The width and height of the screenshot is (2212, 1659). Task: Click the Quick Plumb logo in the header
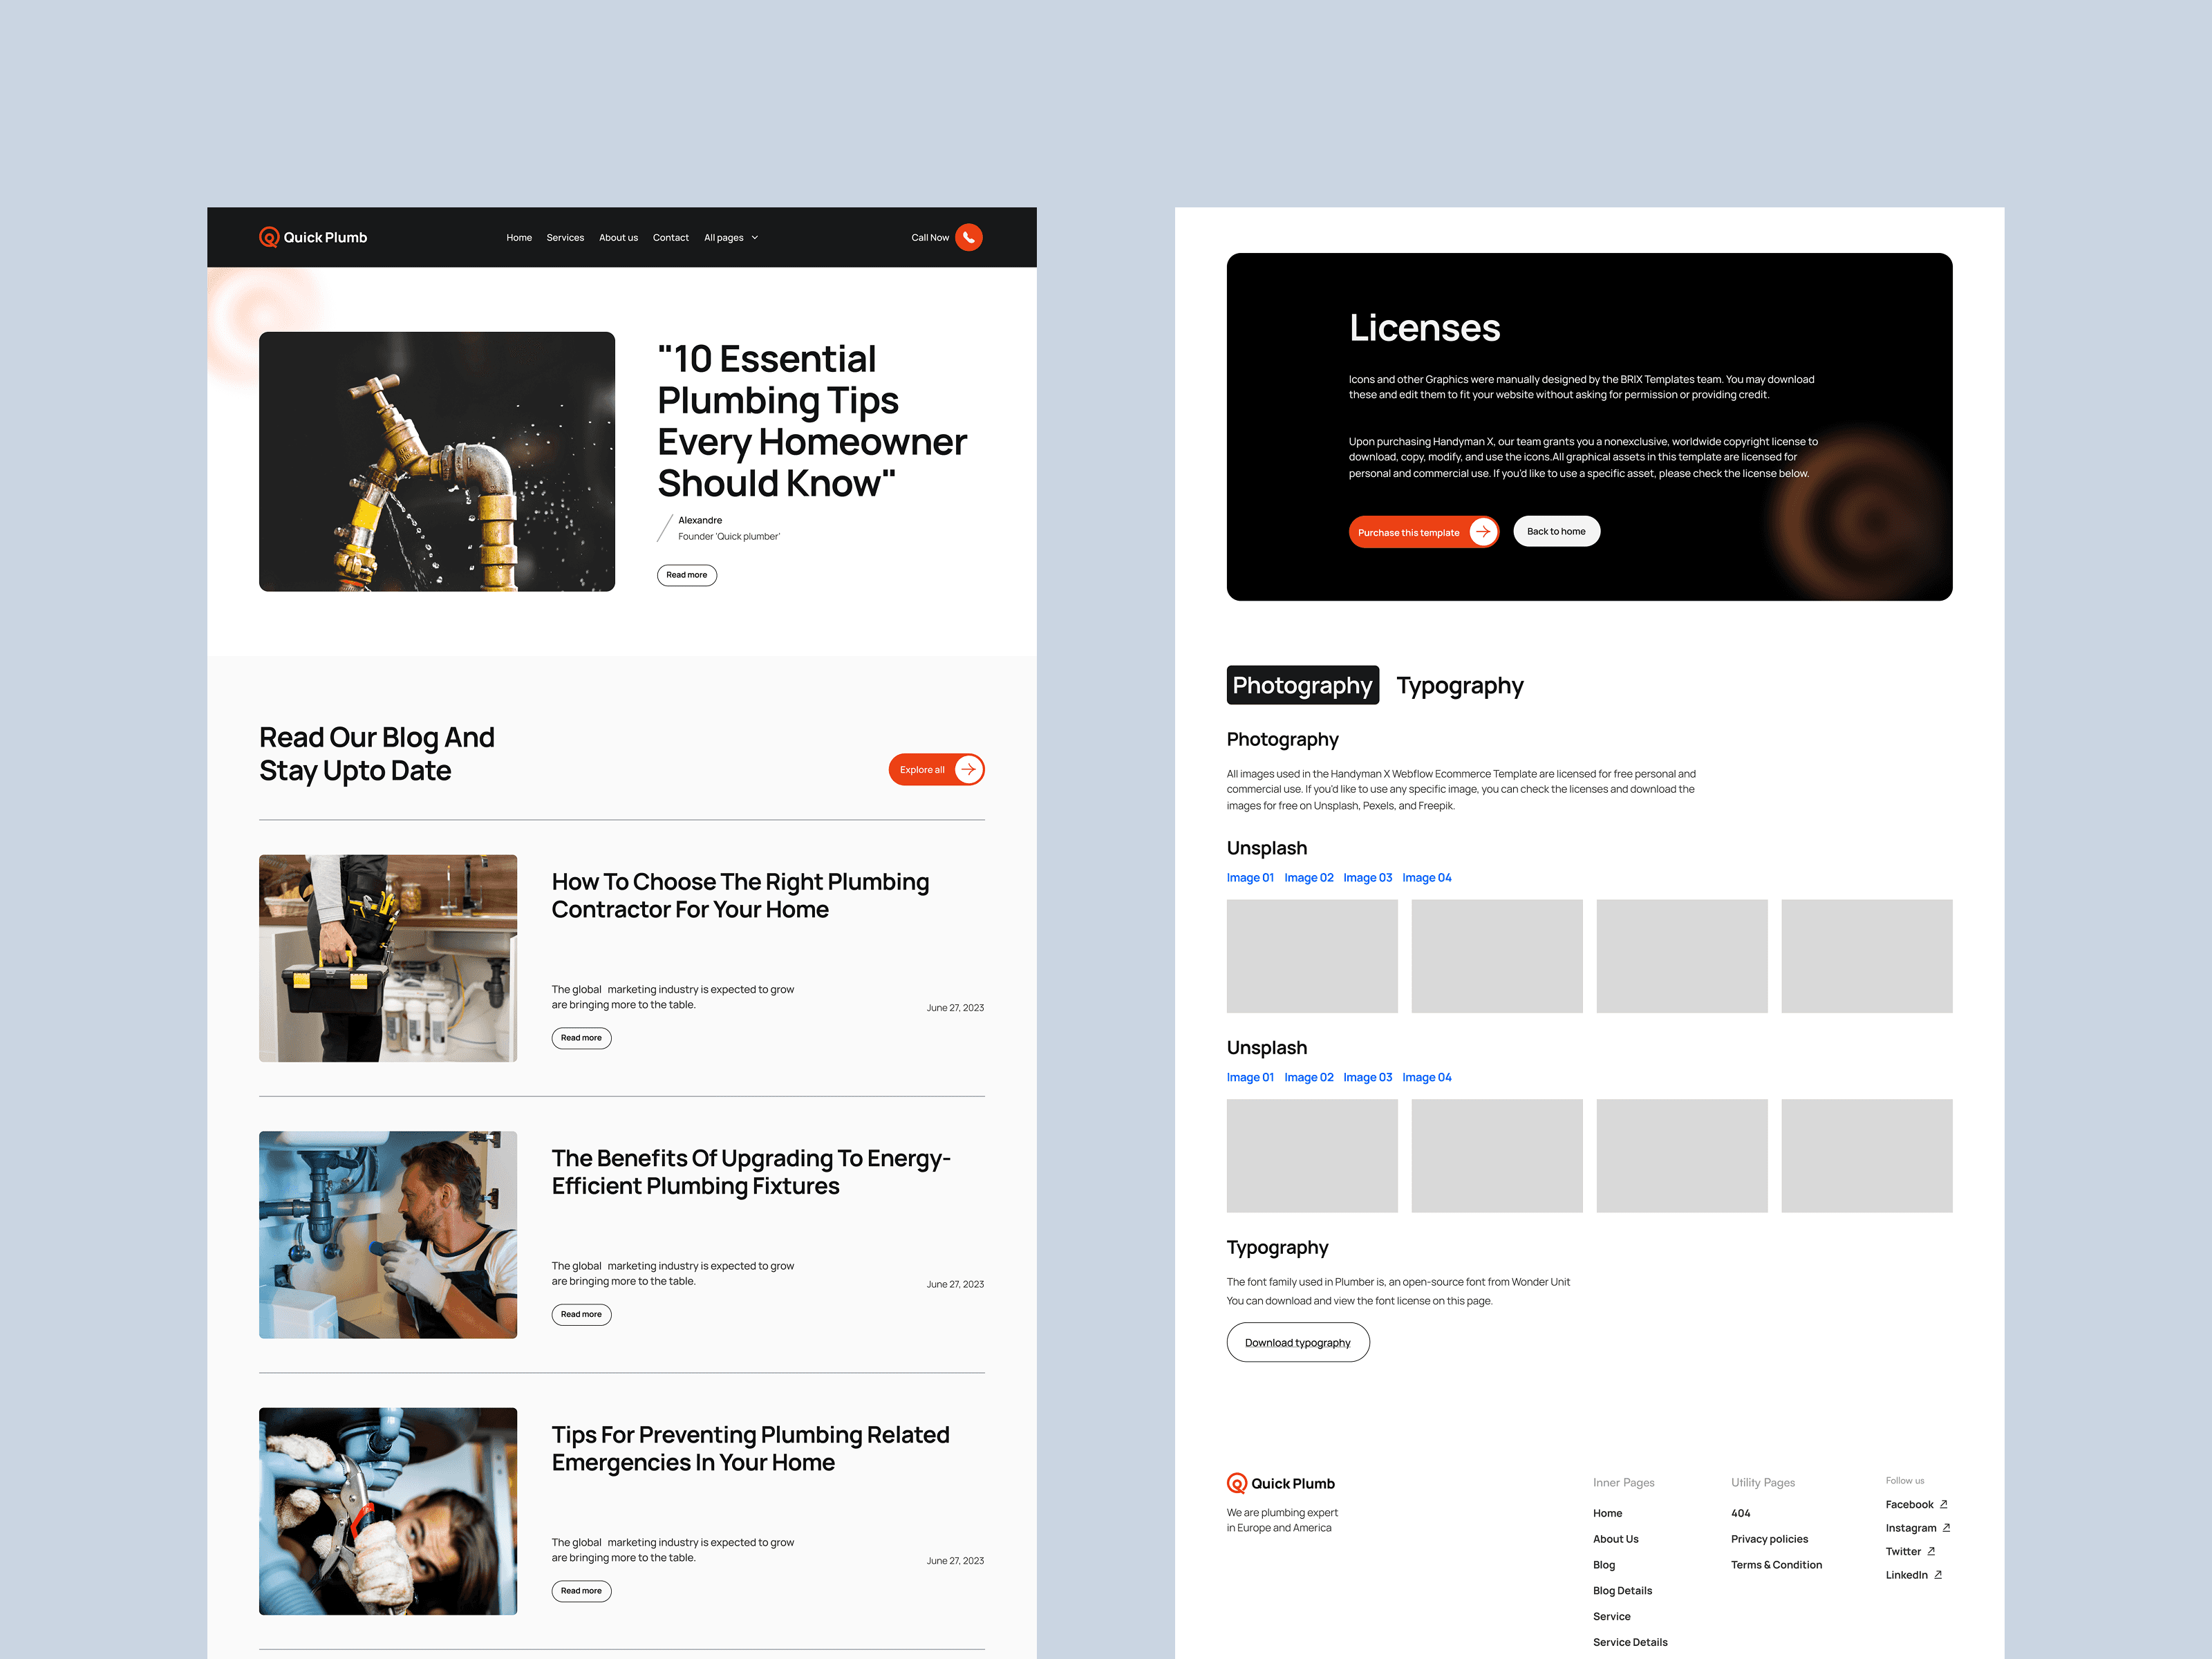[x=313, y=237]
